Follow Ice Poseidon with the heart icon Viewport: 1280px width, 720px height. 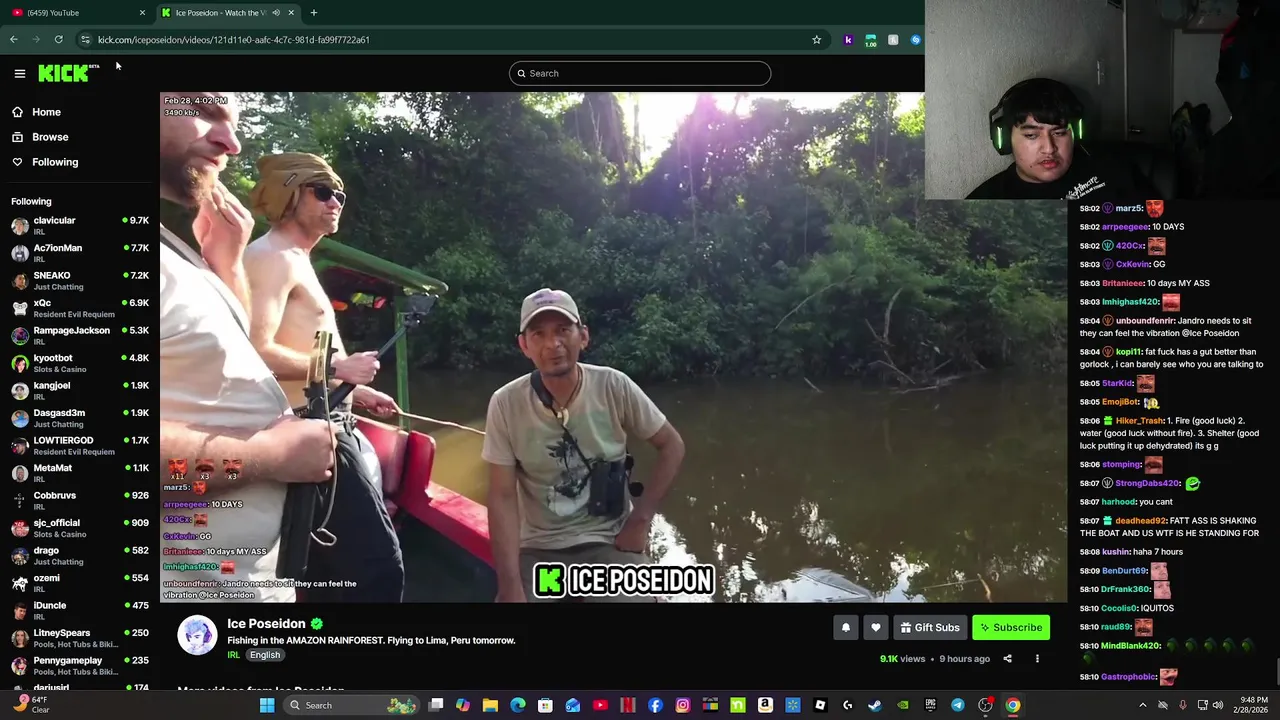tap(875, 627)
